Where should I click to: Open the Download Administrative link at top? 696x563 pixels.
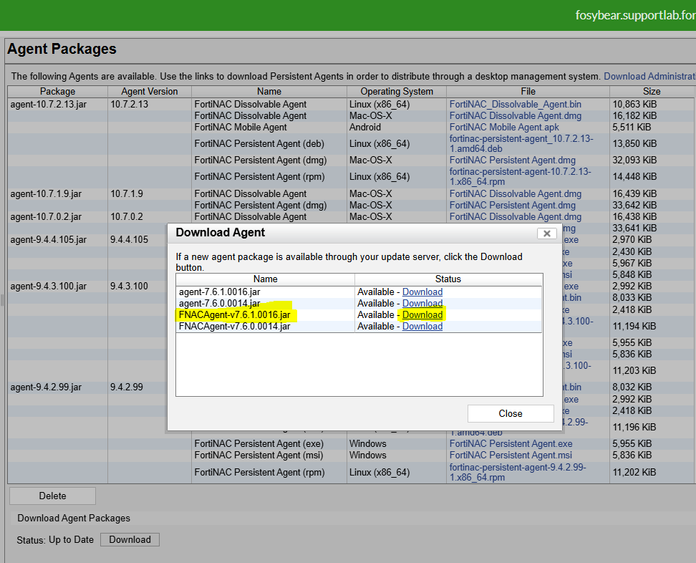(x=649, y=76)
